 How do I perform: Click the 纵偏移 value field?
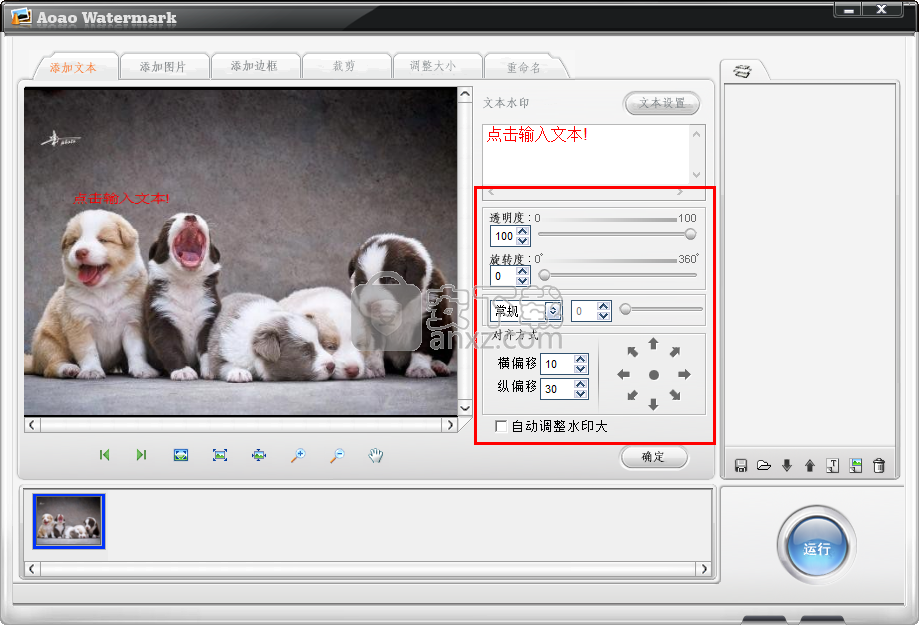557,389
